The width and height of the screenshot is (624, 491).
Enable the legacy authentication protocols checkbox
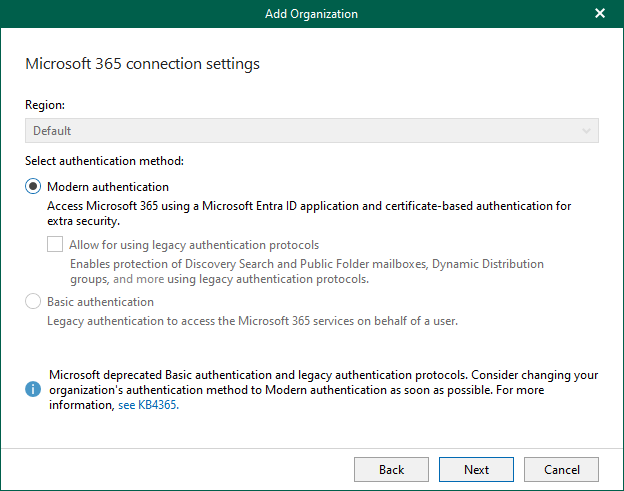tap(55, 244)
